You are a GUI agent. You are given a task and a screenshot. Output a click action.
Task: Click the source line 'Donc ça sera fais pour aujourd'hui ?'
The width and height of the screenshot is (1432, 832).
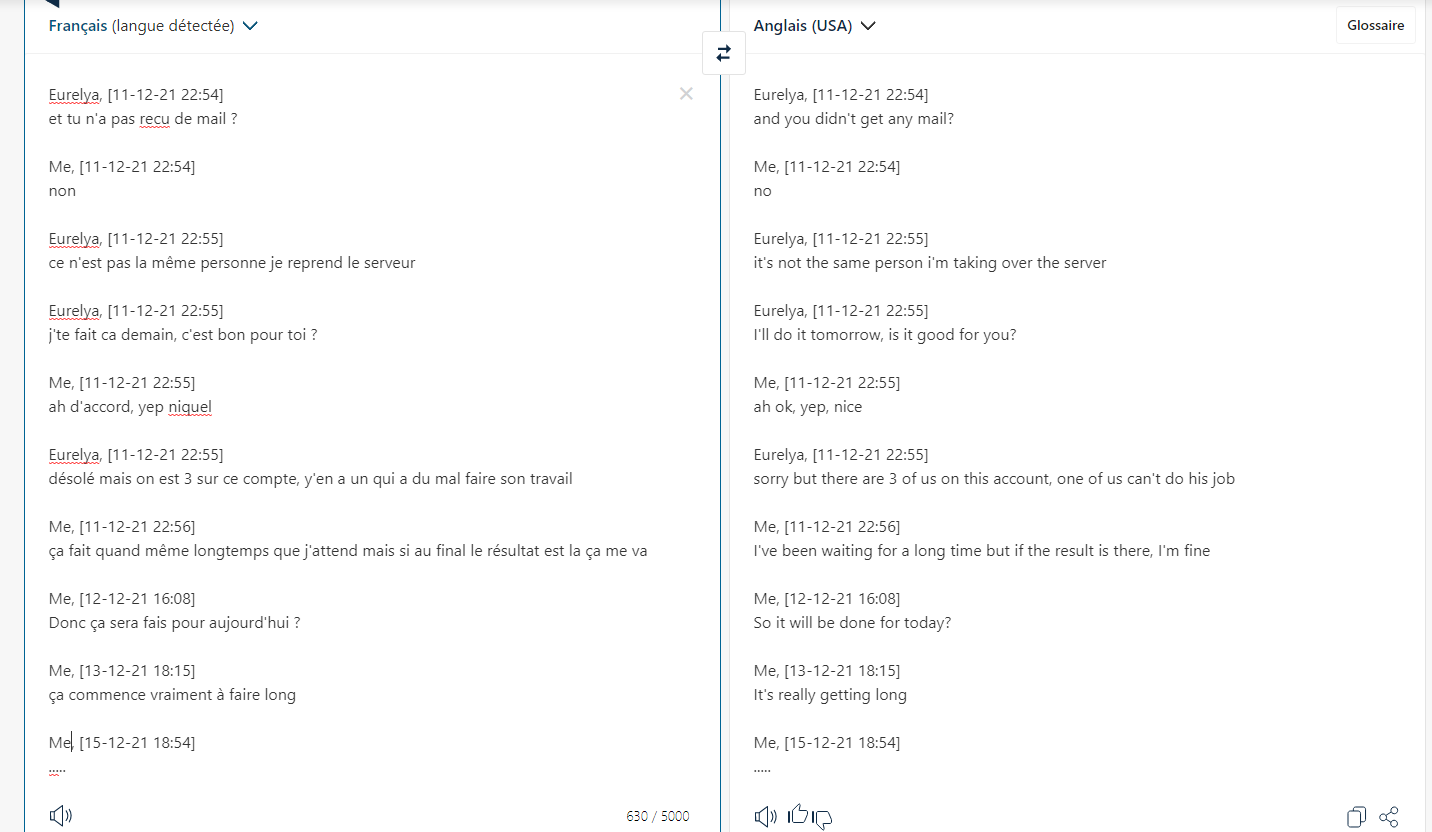175,622
